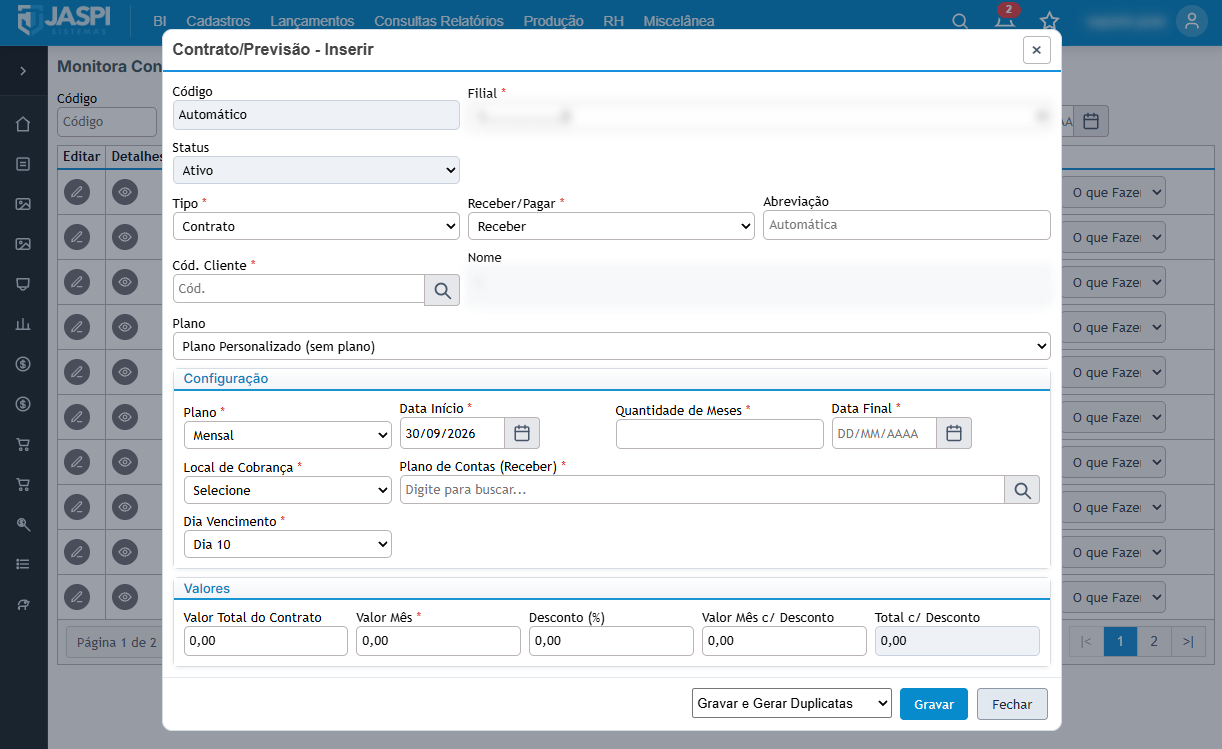Click the search magnifier in the top bar

click(x=959, y=21)
